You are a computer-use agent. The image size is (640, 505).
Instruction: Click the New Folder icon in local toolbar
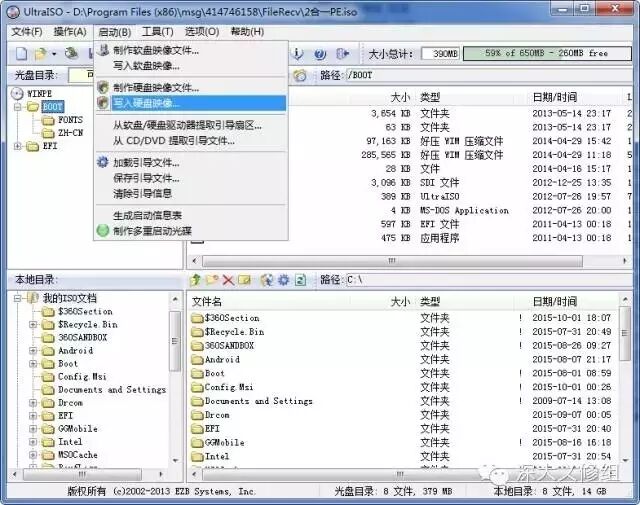(212, 280)
